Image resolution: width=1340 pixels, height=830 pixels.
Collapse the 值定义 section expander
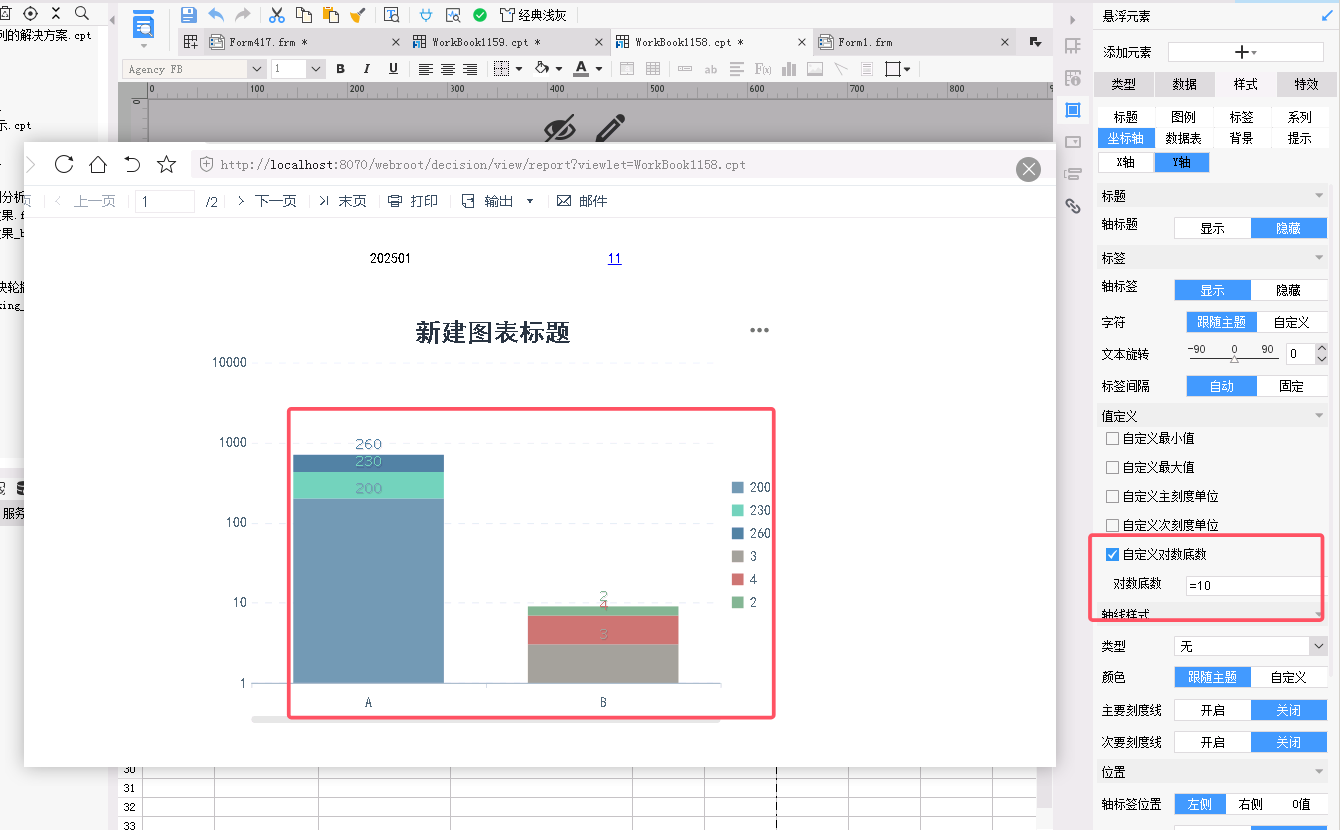point(1319,415)
